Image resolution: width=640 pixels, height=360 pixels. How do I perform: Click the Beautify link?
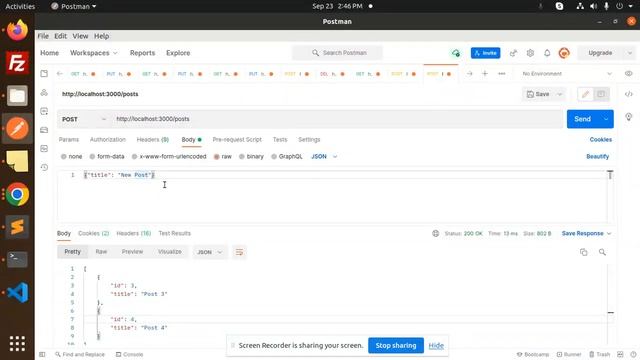tap(598, 156)
